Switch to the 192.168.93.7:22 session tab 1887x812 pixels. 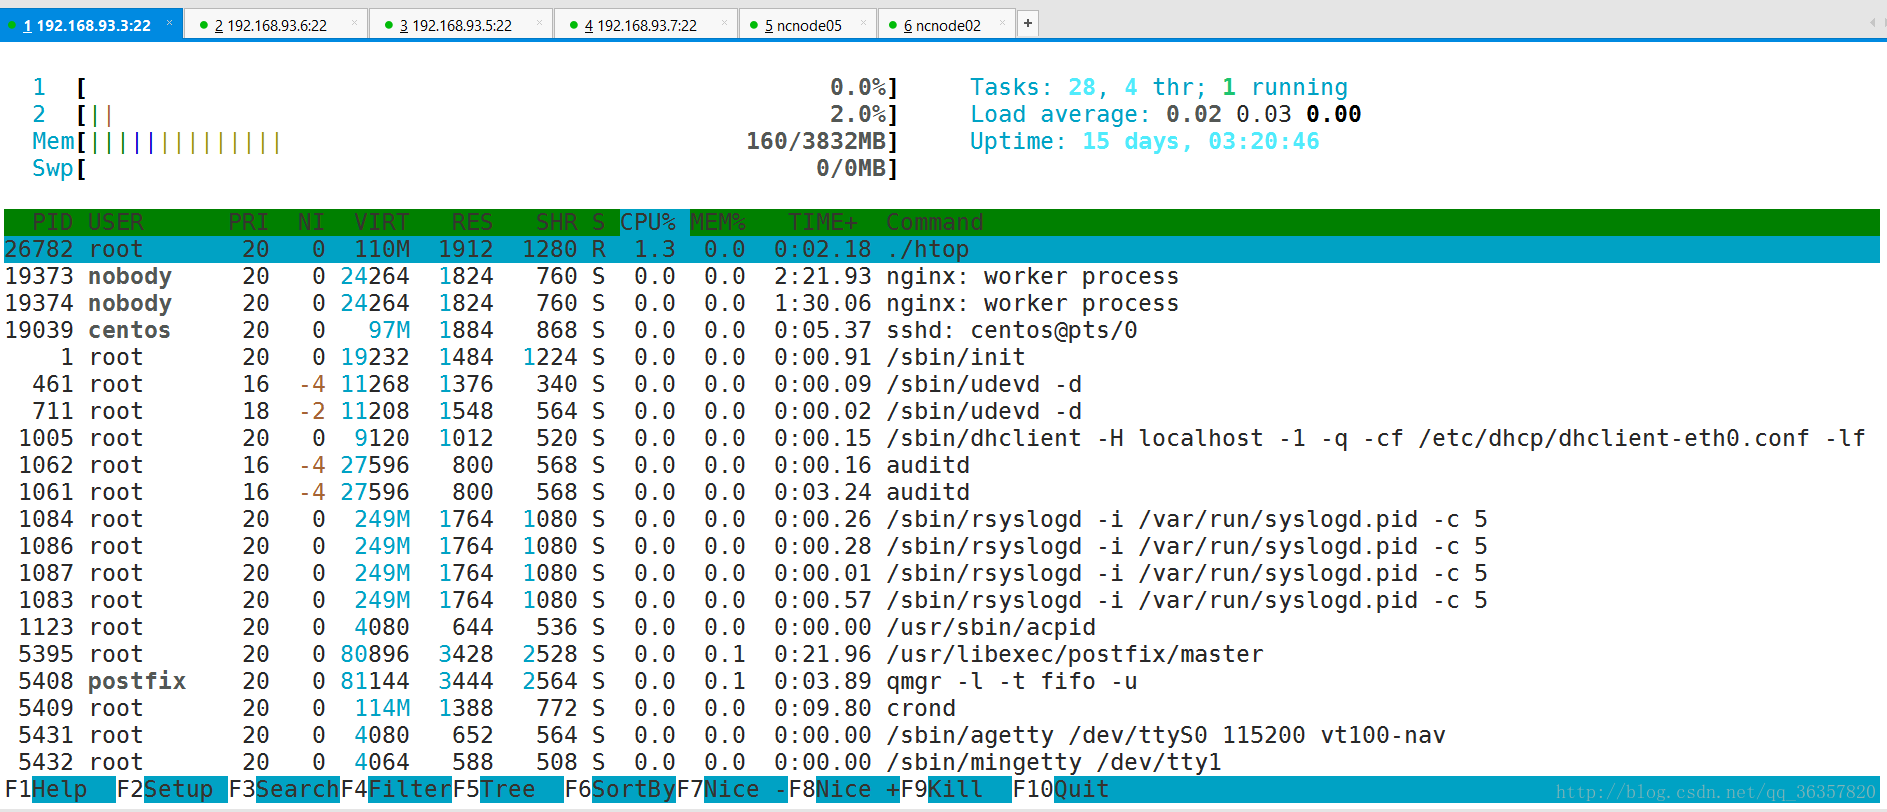(645, 25)
